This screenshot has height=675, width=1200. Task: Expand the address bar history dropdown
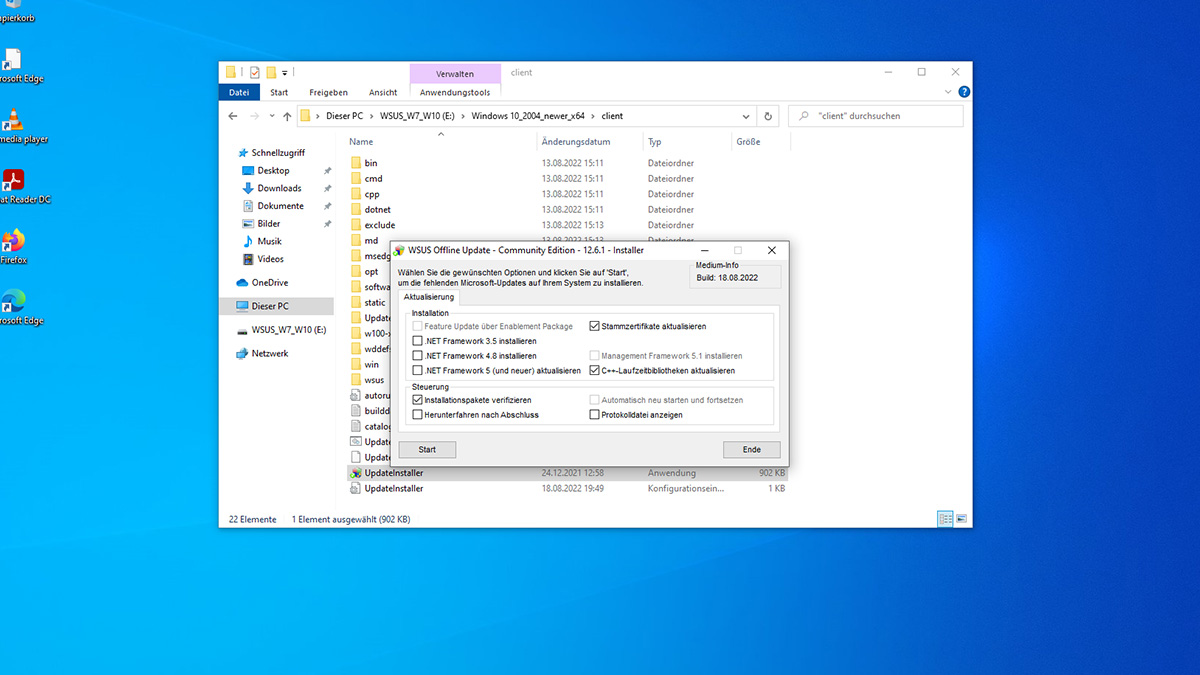click(x=747, y=116)
